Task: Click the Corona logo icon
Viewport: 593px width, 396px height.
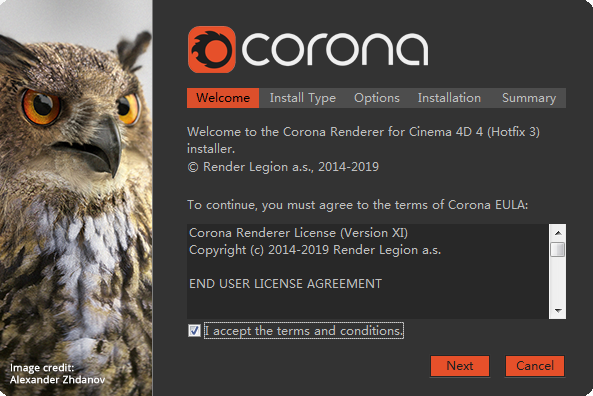Action: (x=212, y=50)
